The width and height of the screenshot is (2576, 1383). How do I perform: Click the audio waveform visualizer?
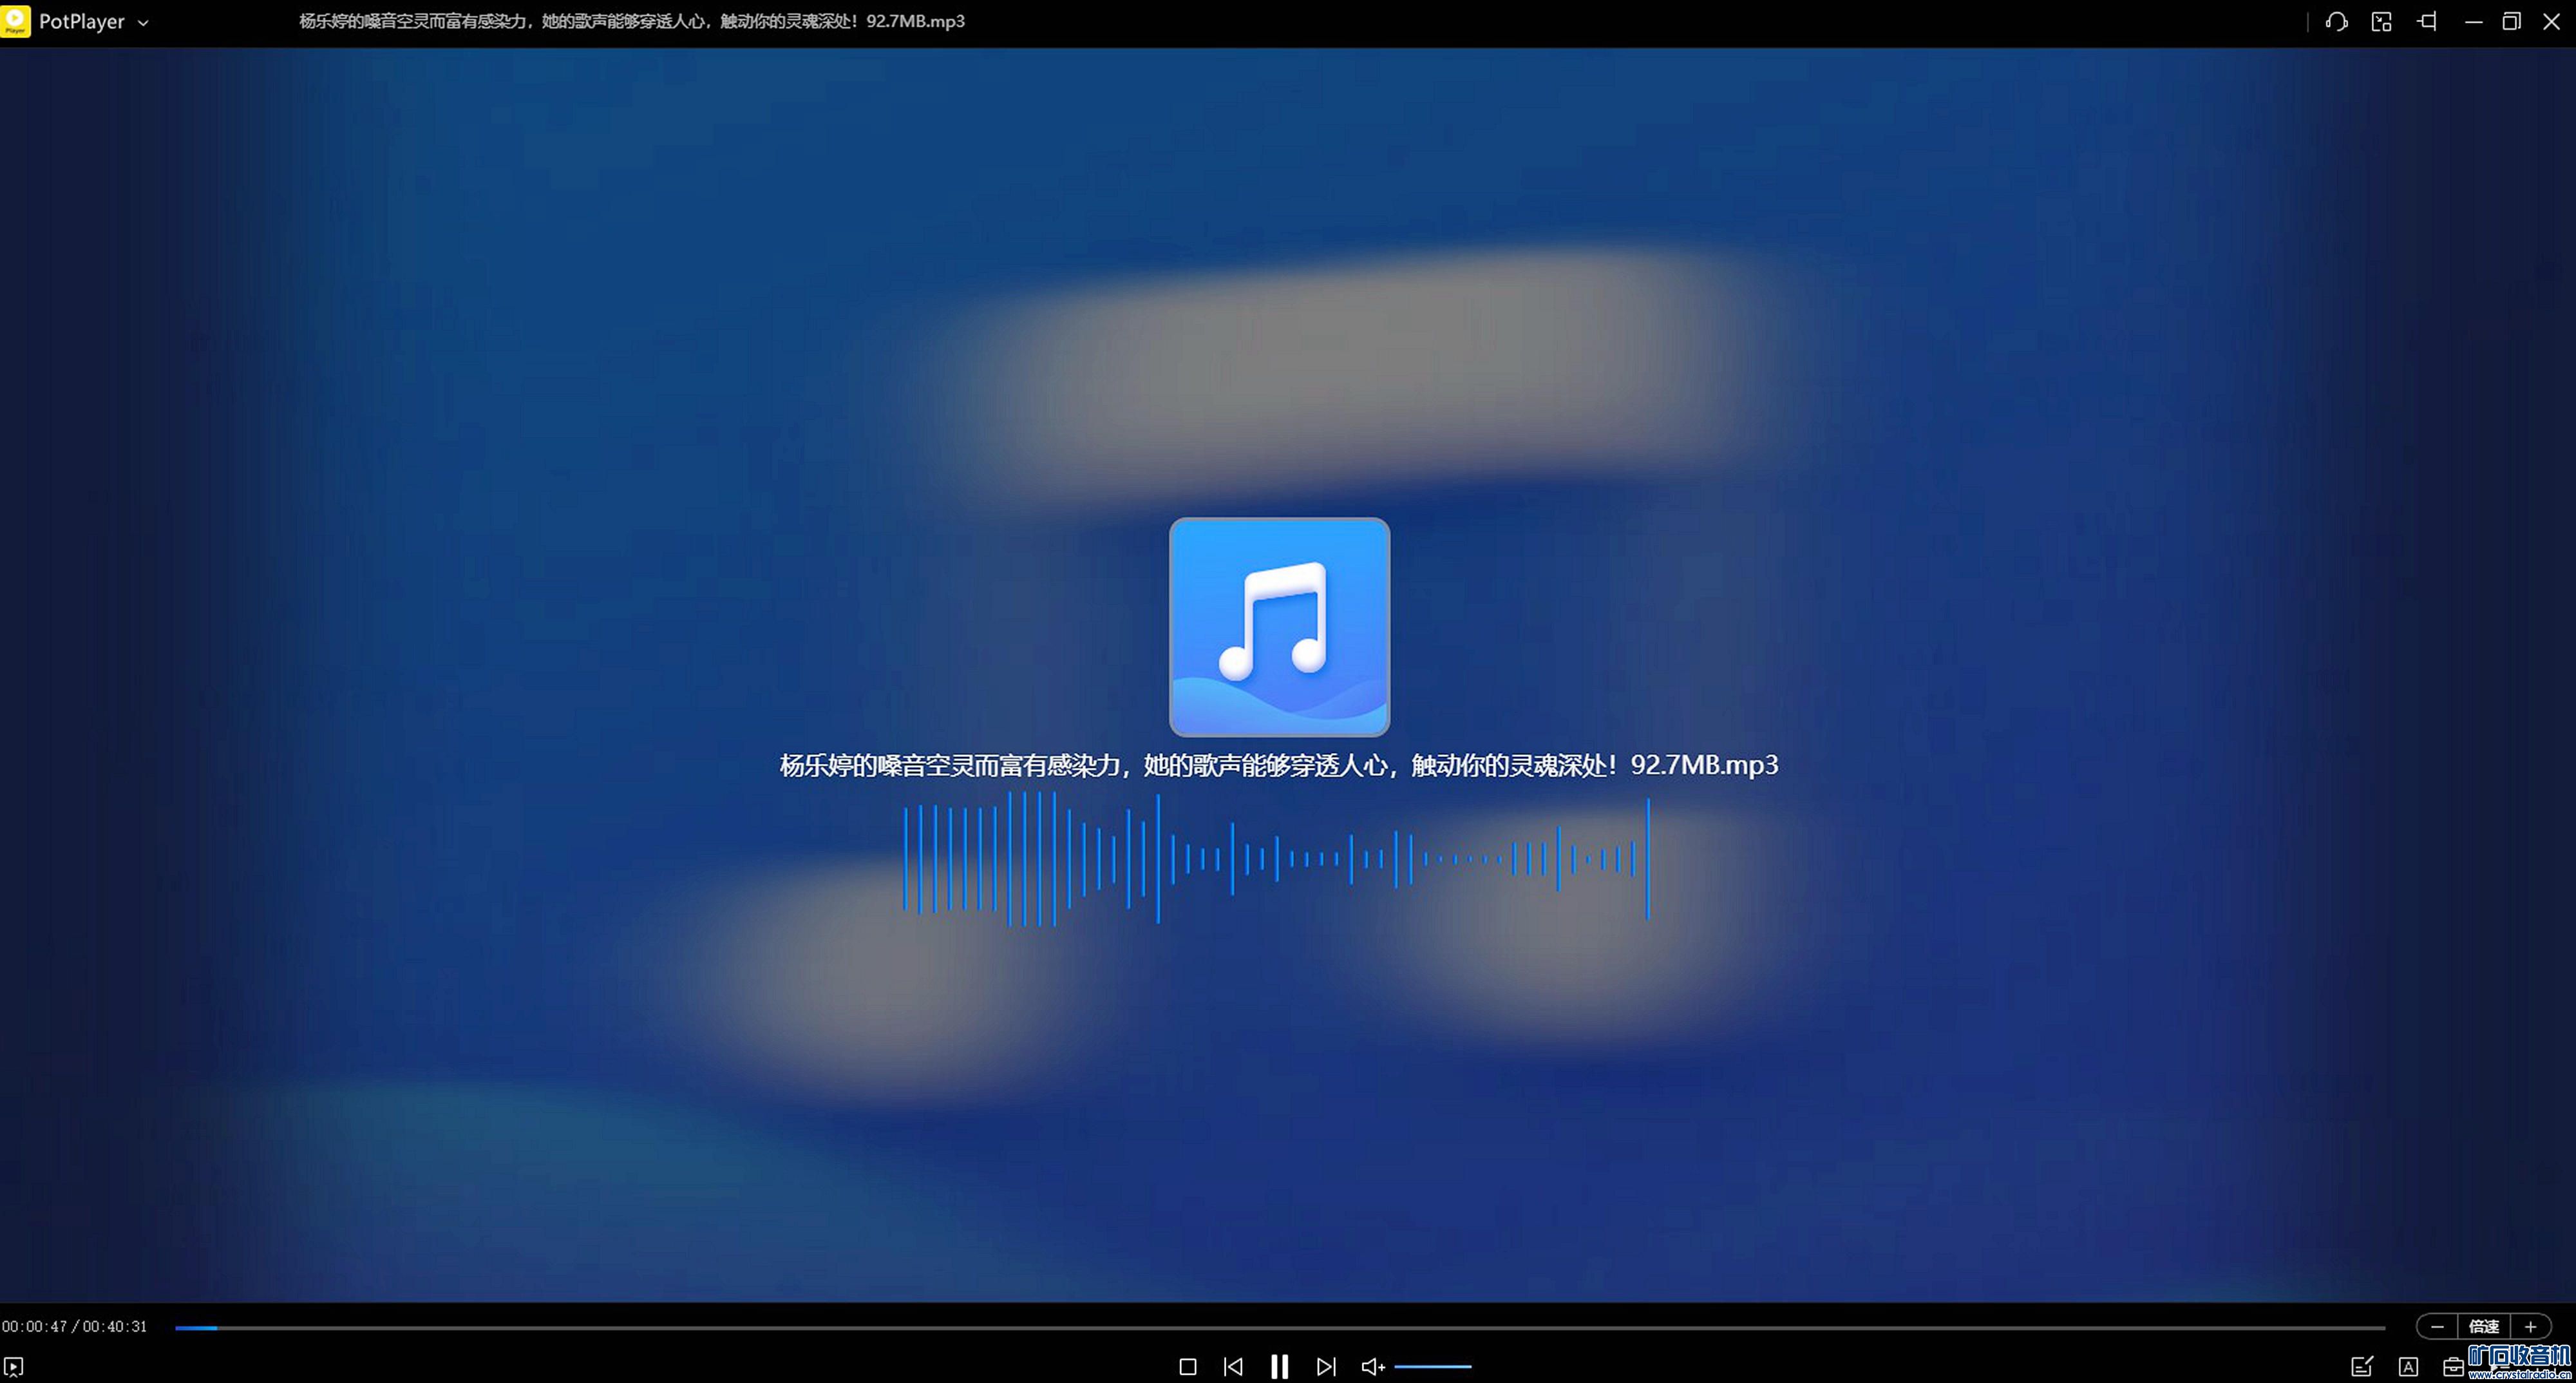1276,859
